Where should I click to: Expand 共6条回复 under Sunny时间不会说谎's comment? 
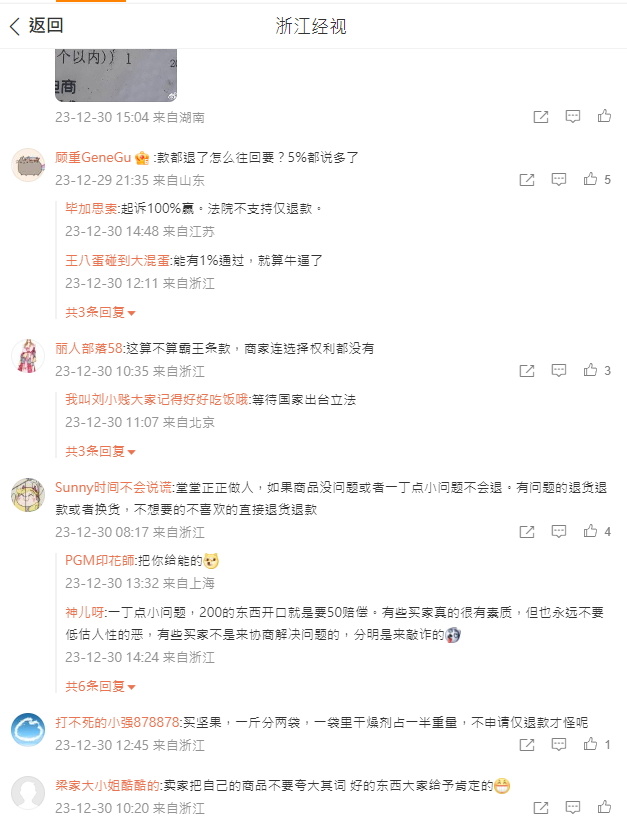(101, 687)
